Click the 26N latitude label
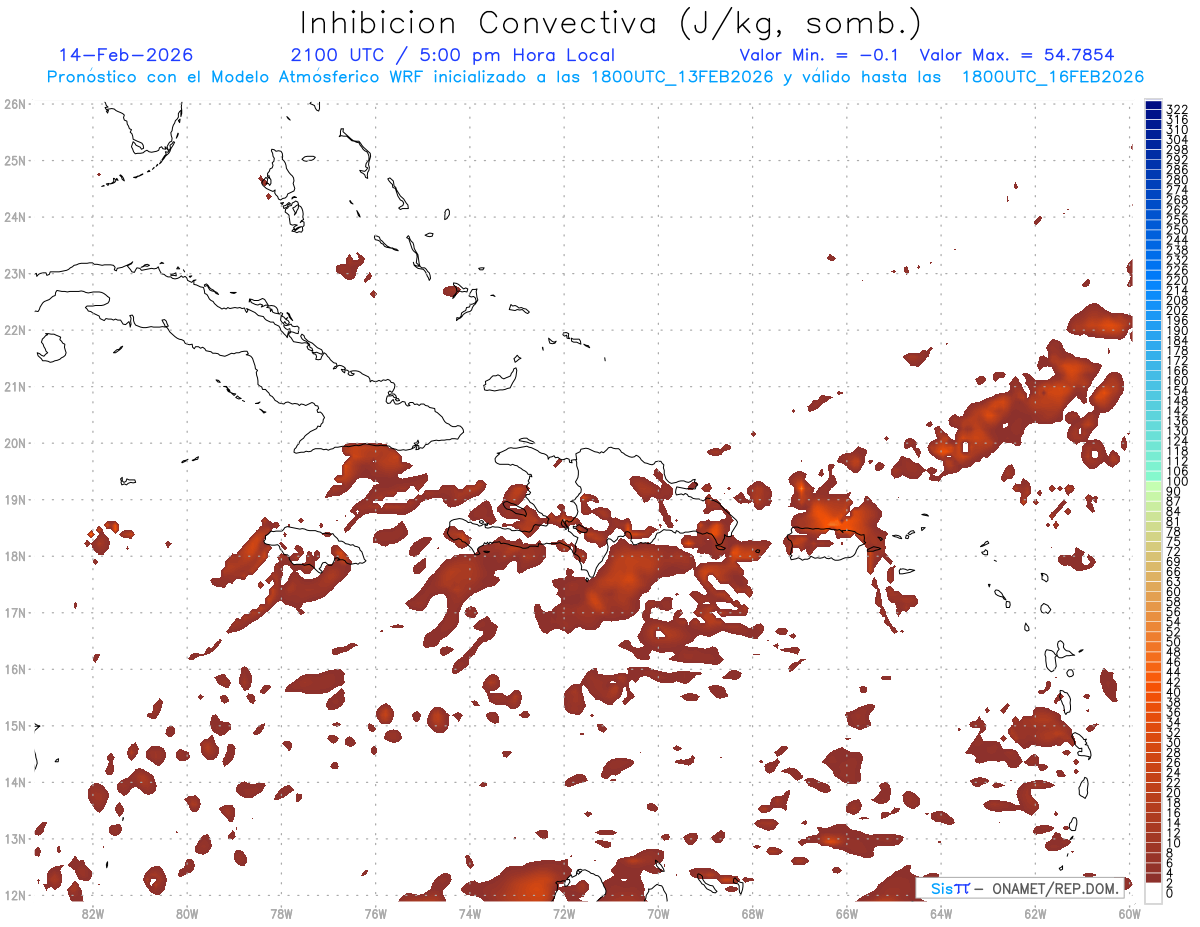Screen dimensions: 1200x927 [x=14, y=103]
